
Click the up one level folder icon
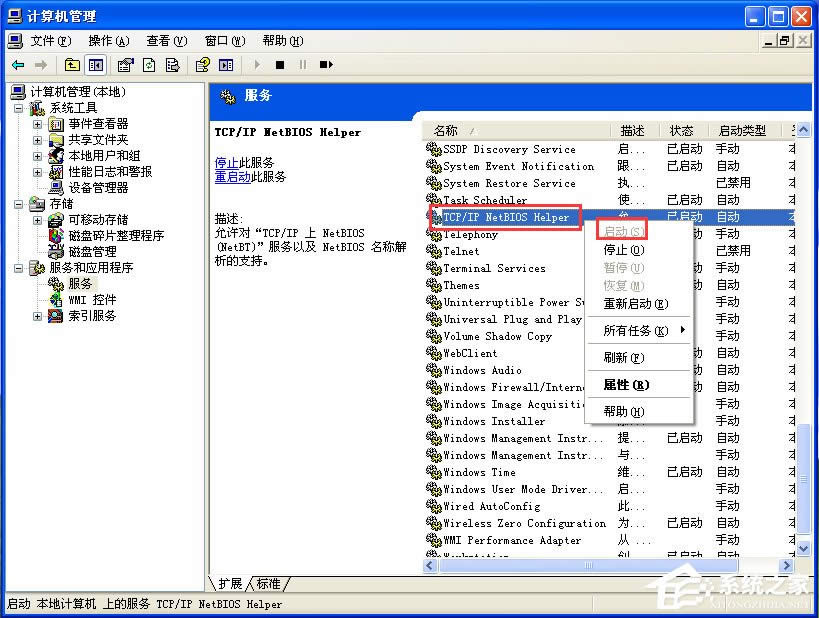pyautogui.click(x=71, y=64)
